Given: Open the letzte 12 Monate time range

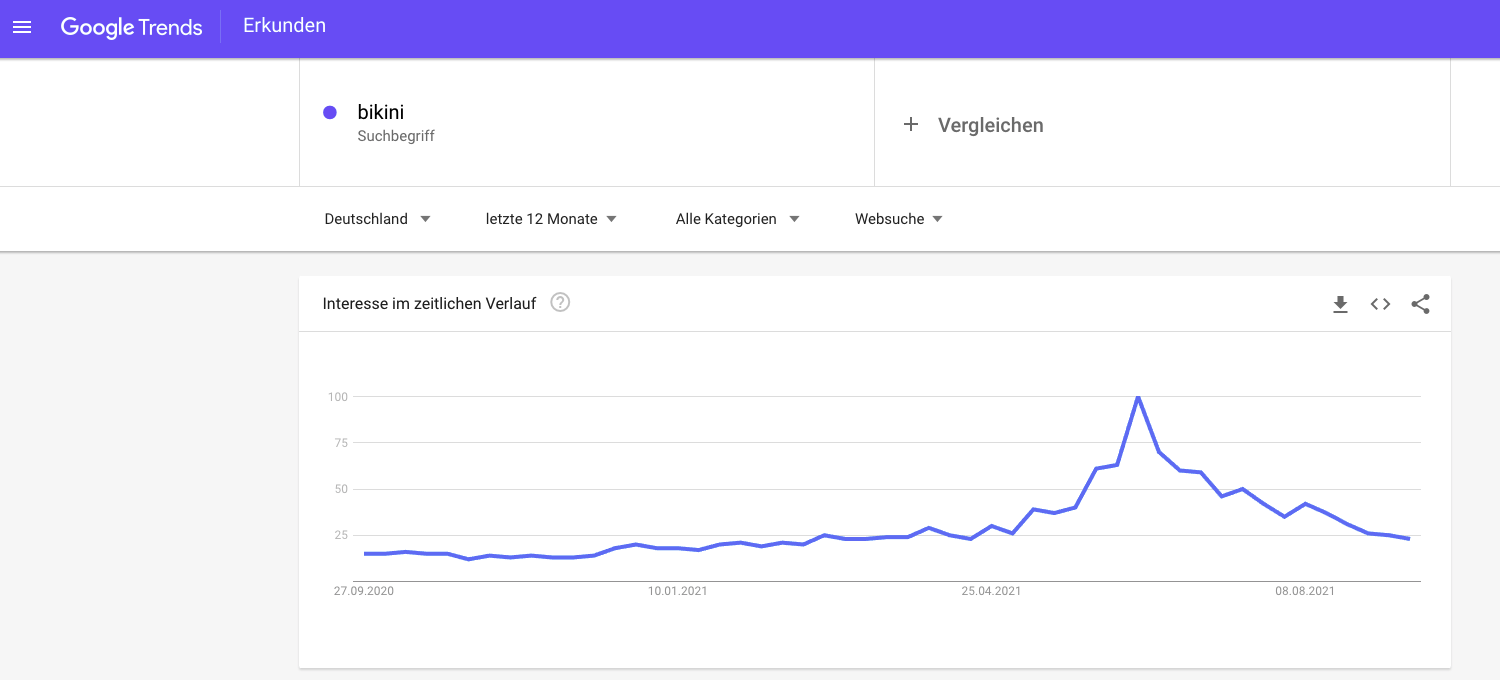Looking at the screenshot, I should tap(551, 219).
